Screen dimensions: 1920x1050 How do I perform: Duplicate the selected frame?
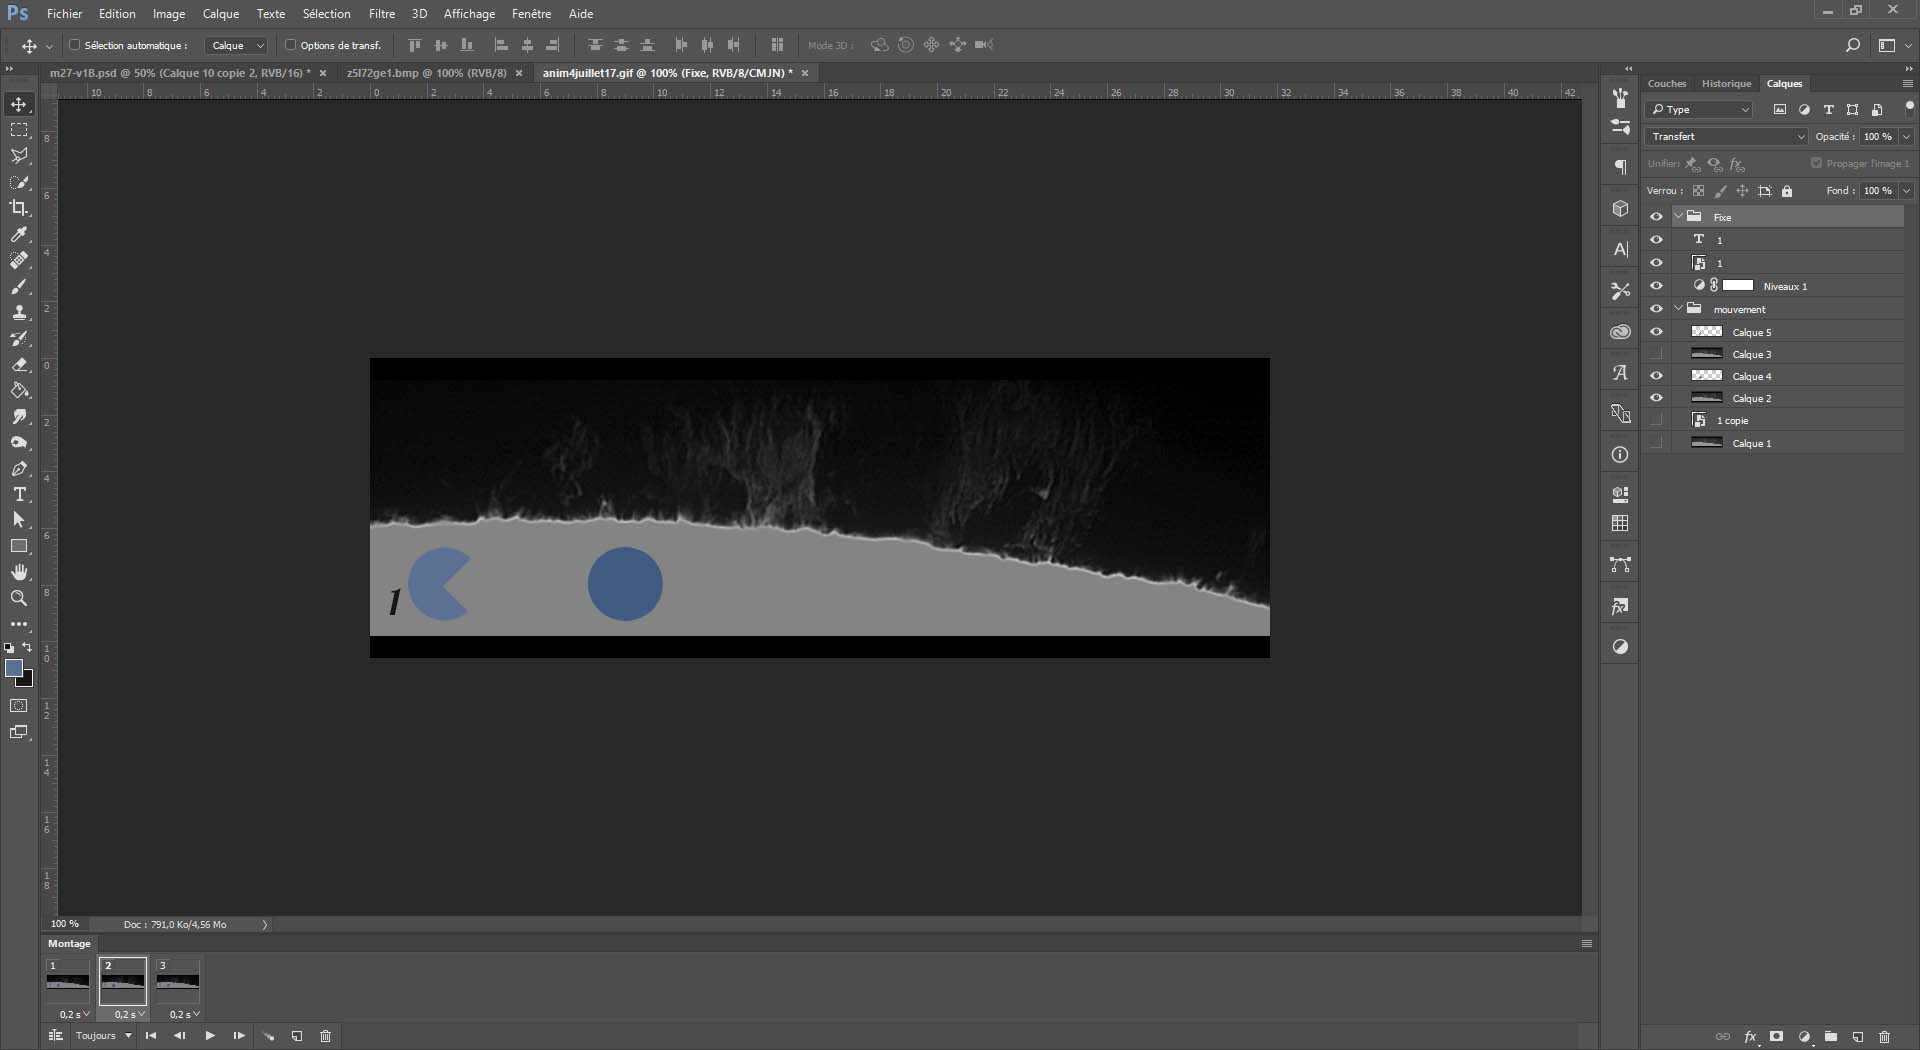click(x=297, y=1036)
